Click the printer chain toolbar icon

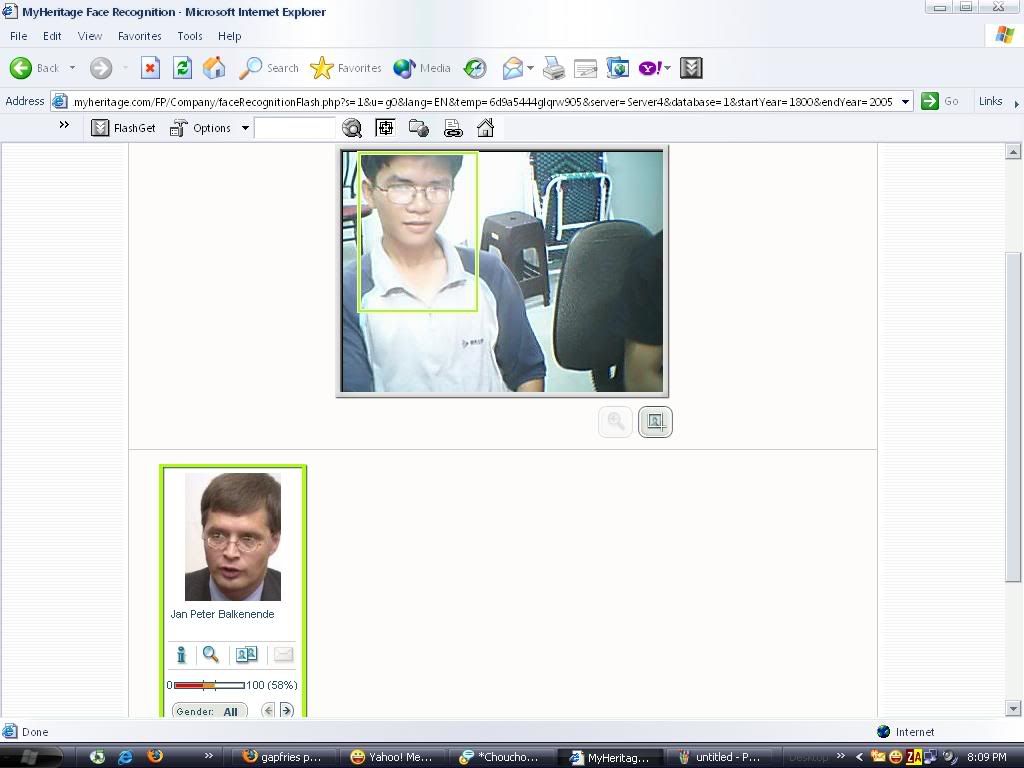point(453,128)
